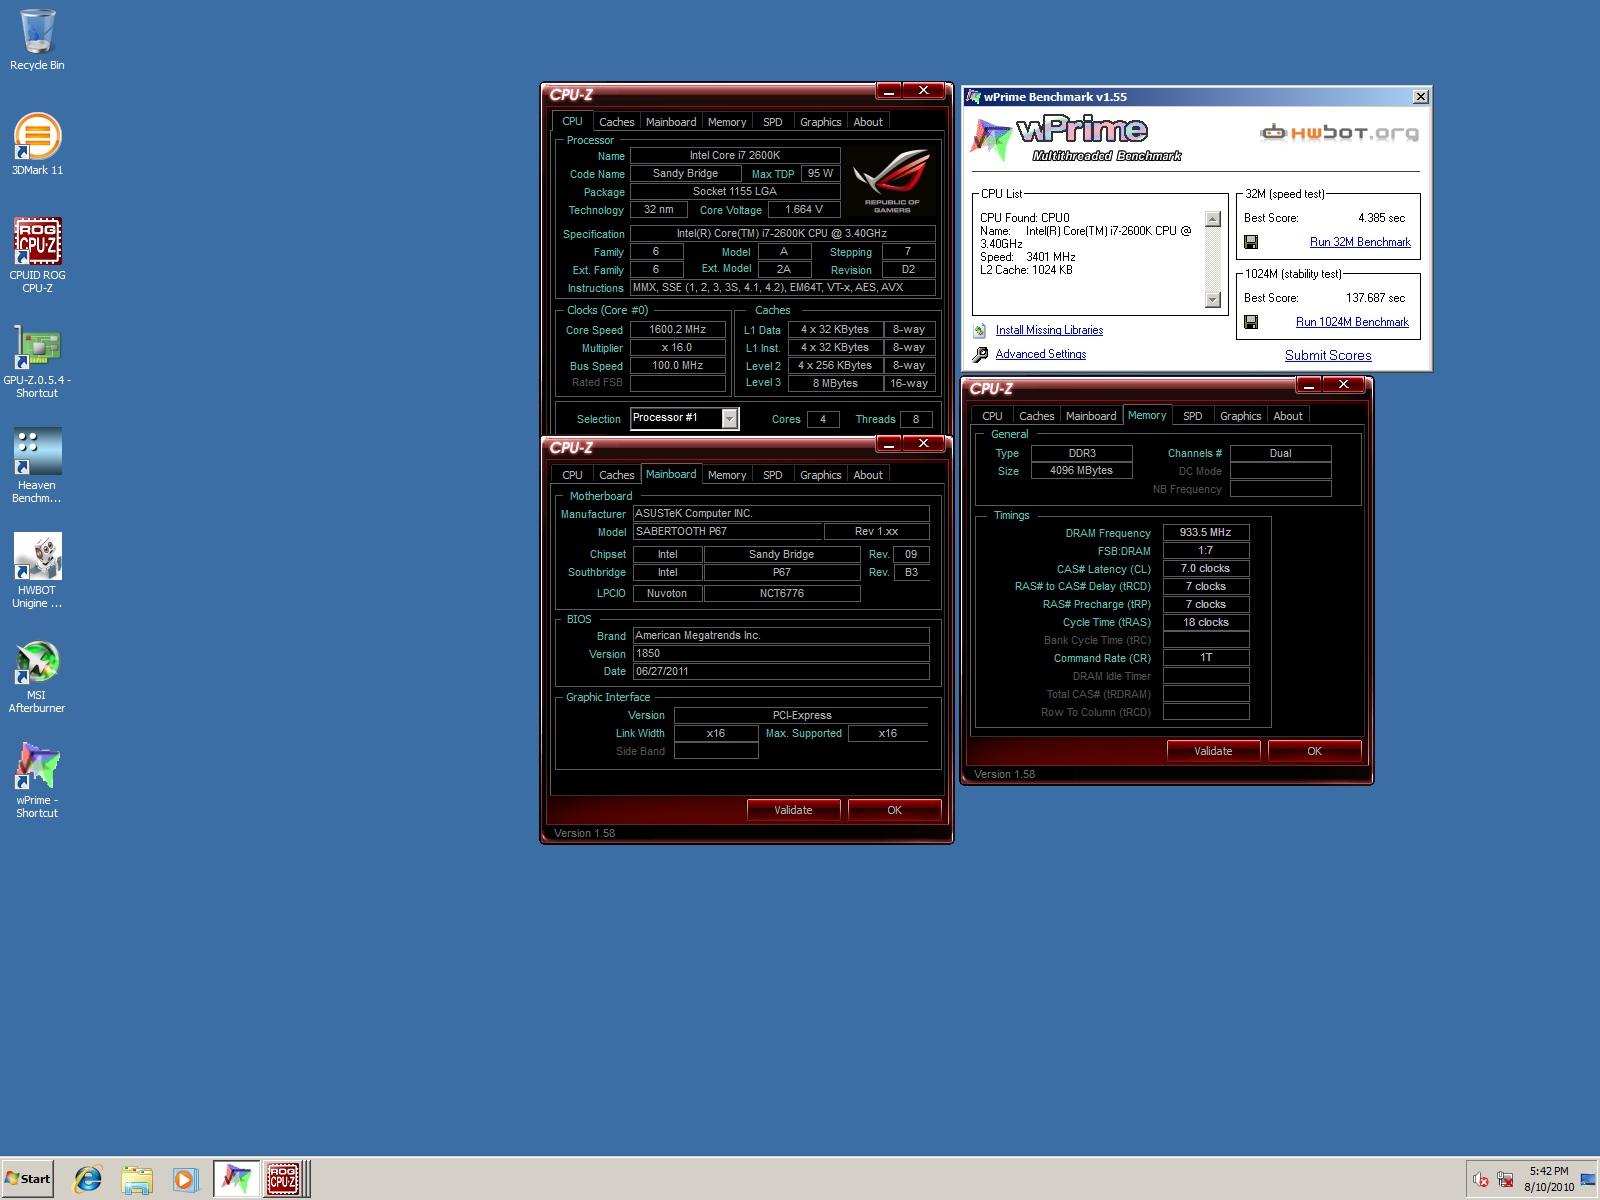Click the SABERTOOTH P67 model field

pyautogui.click(x=728, y=532)
